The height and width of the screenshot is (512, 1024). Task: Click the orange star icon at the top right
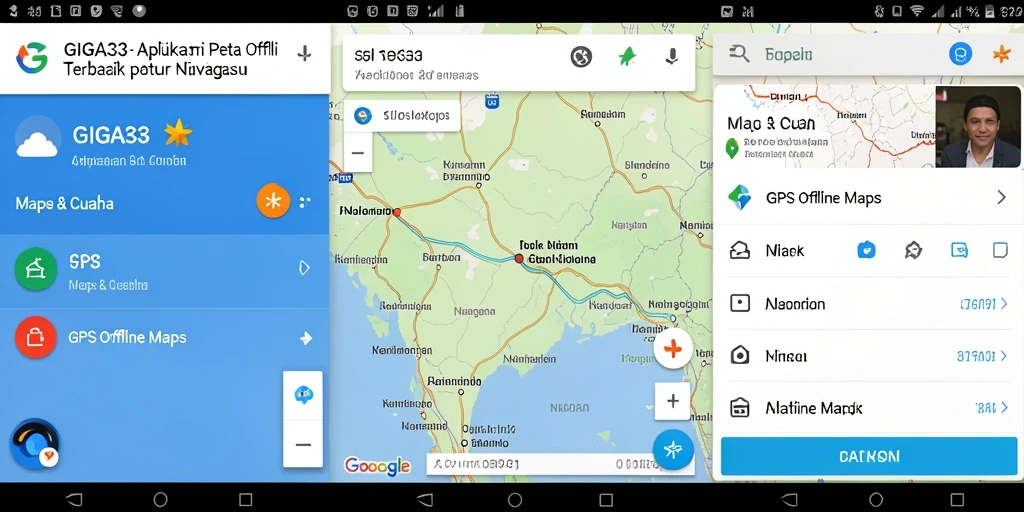point(1001,54)
